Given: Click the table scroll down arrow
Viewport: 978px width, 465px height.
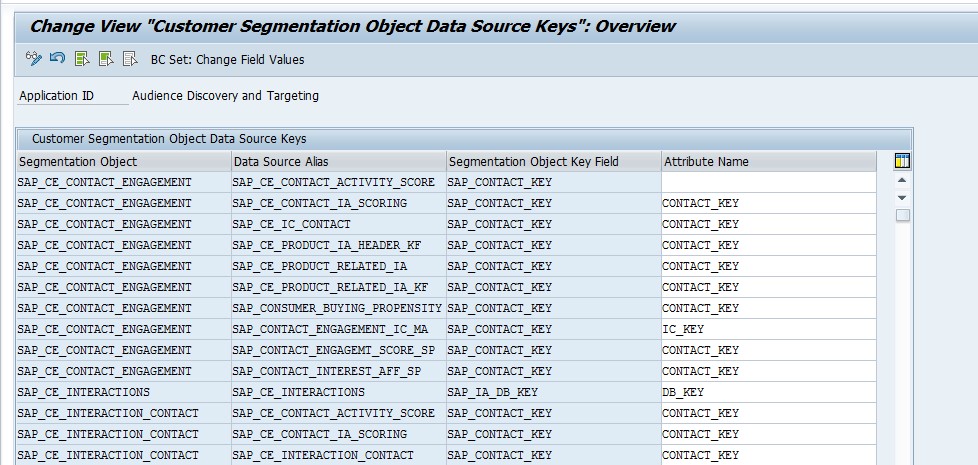Looking at the screenshot, I should (x=902, y=198).
